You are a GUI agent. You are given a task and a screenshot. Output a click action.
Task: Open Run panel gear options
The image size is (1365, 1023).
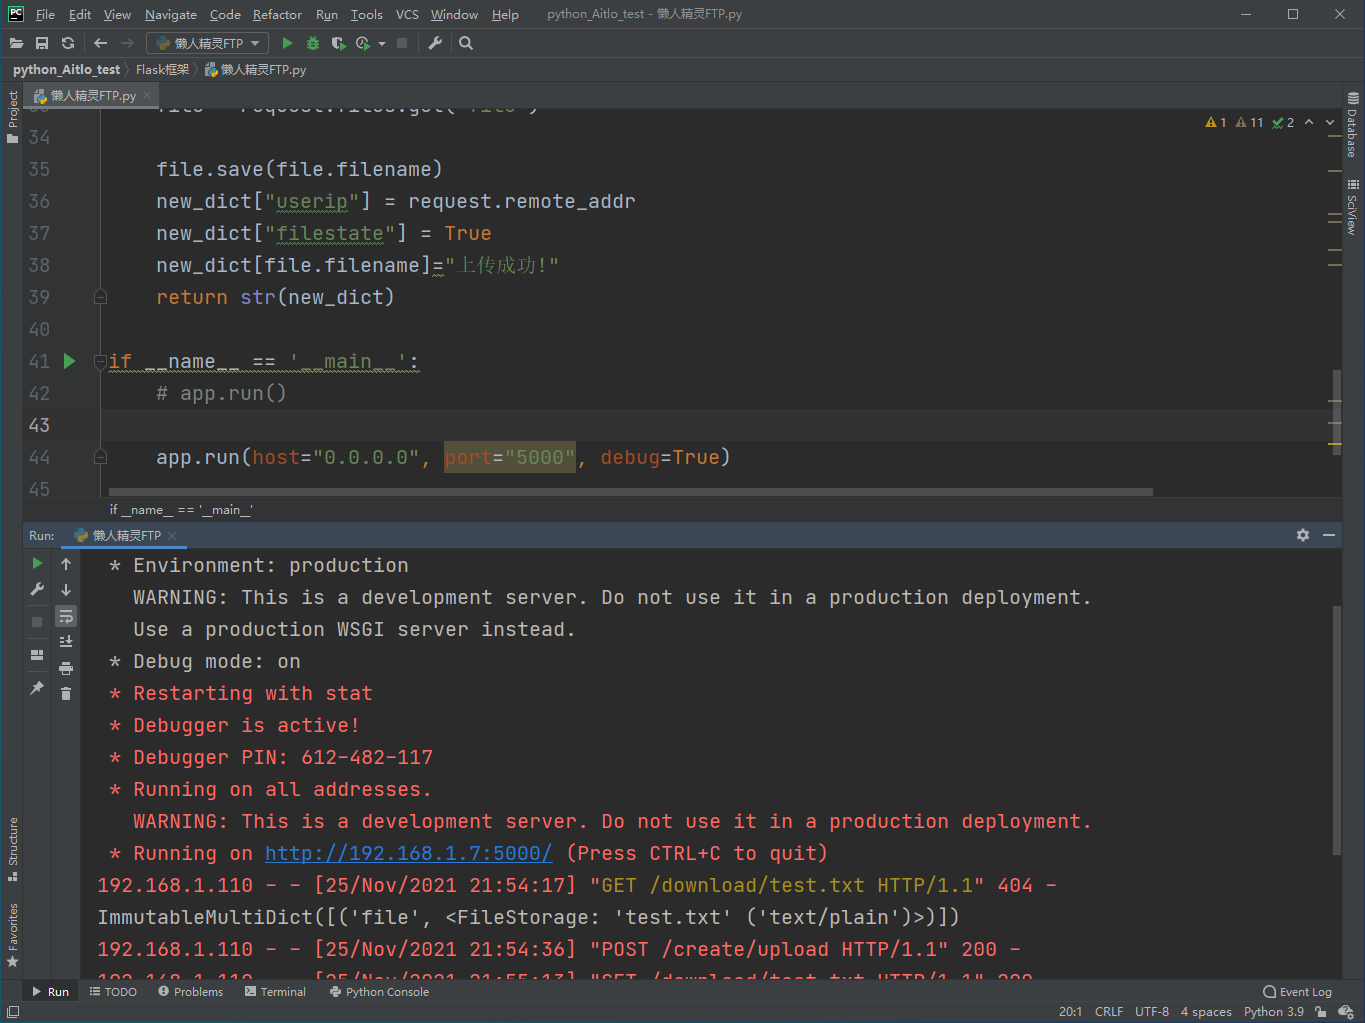1303,535
